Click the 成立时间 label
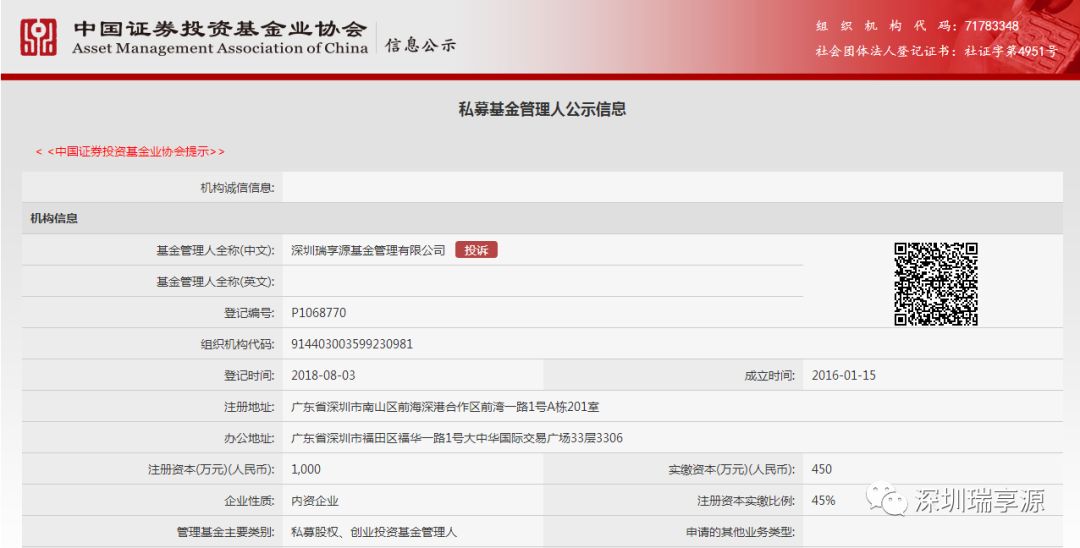Viewport: 1080px width, 548px height. [769, 375]
